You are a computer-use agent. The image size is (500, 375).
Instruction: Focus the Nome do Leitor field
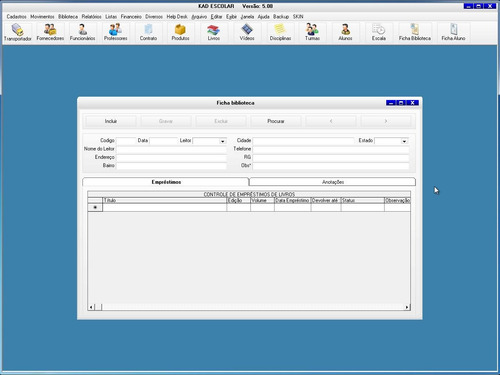171,149
